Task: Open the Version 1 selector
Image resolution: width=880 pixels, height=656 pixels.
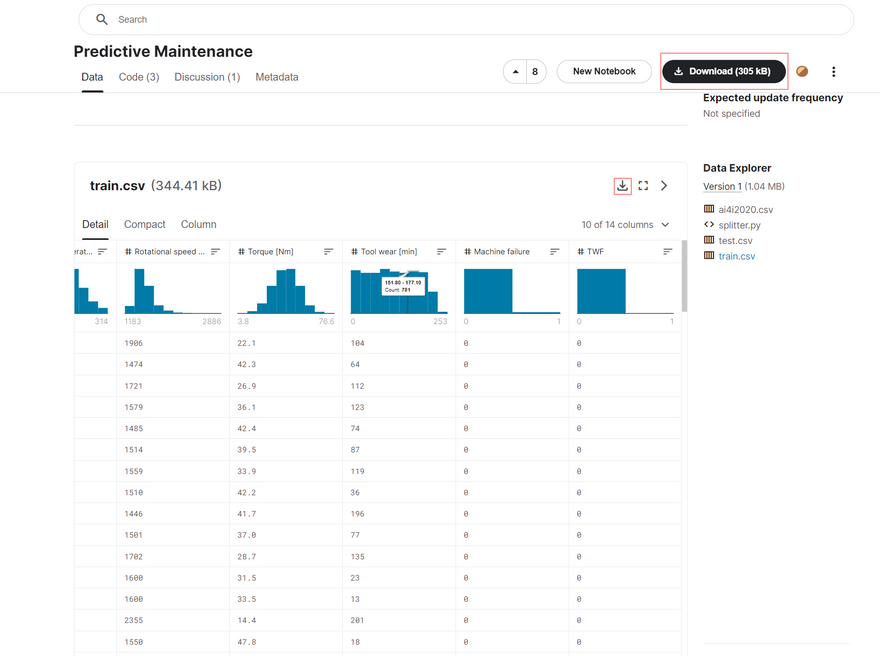Action: [x=722, y=186]
